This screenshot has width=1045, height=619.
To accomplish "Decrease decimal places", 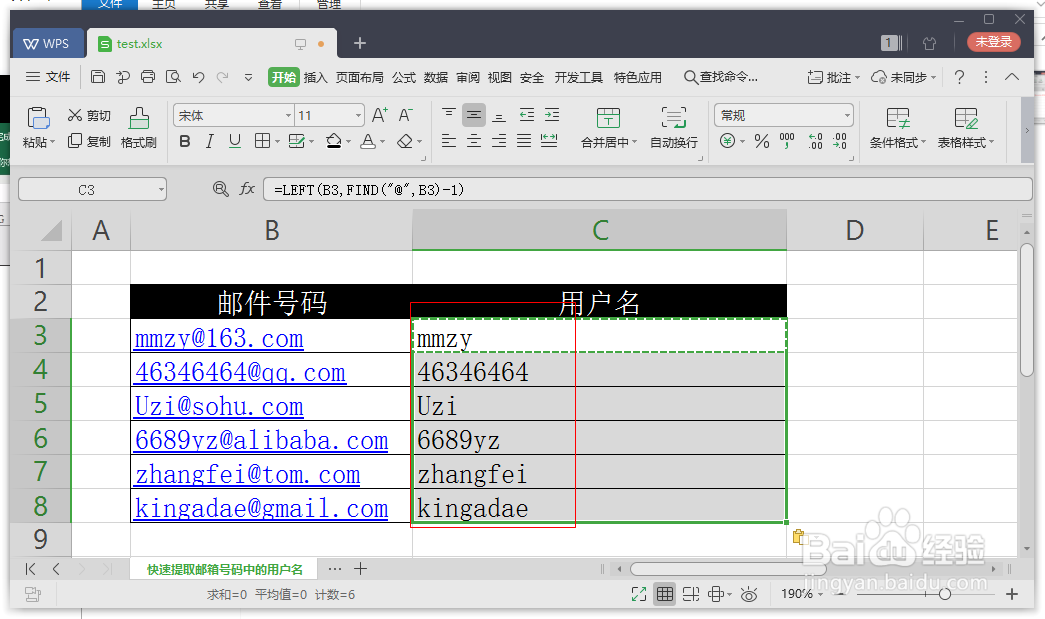I will pyautogui.click(x=840, y=141).
